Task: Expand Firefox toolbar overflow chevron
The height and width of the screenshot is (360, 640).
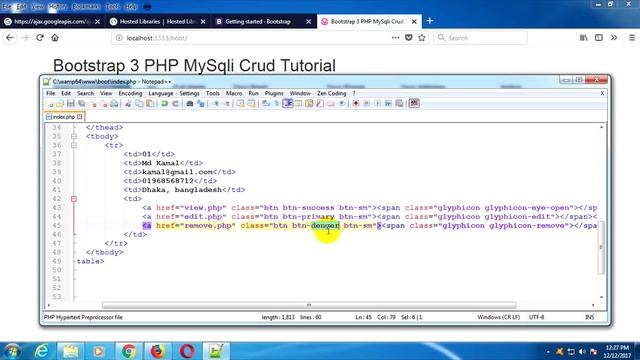Action: click(x=614, y=38)
